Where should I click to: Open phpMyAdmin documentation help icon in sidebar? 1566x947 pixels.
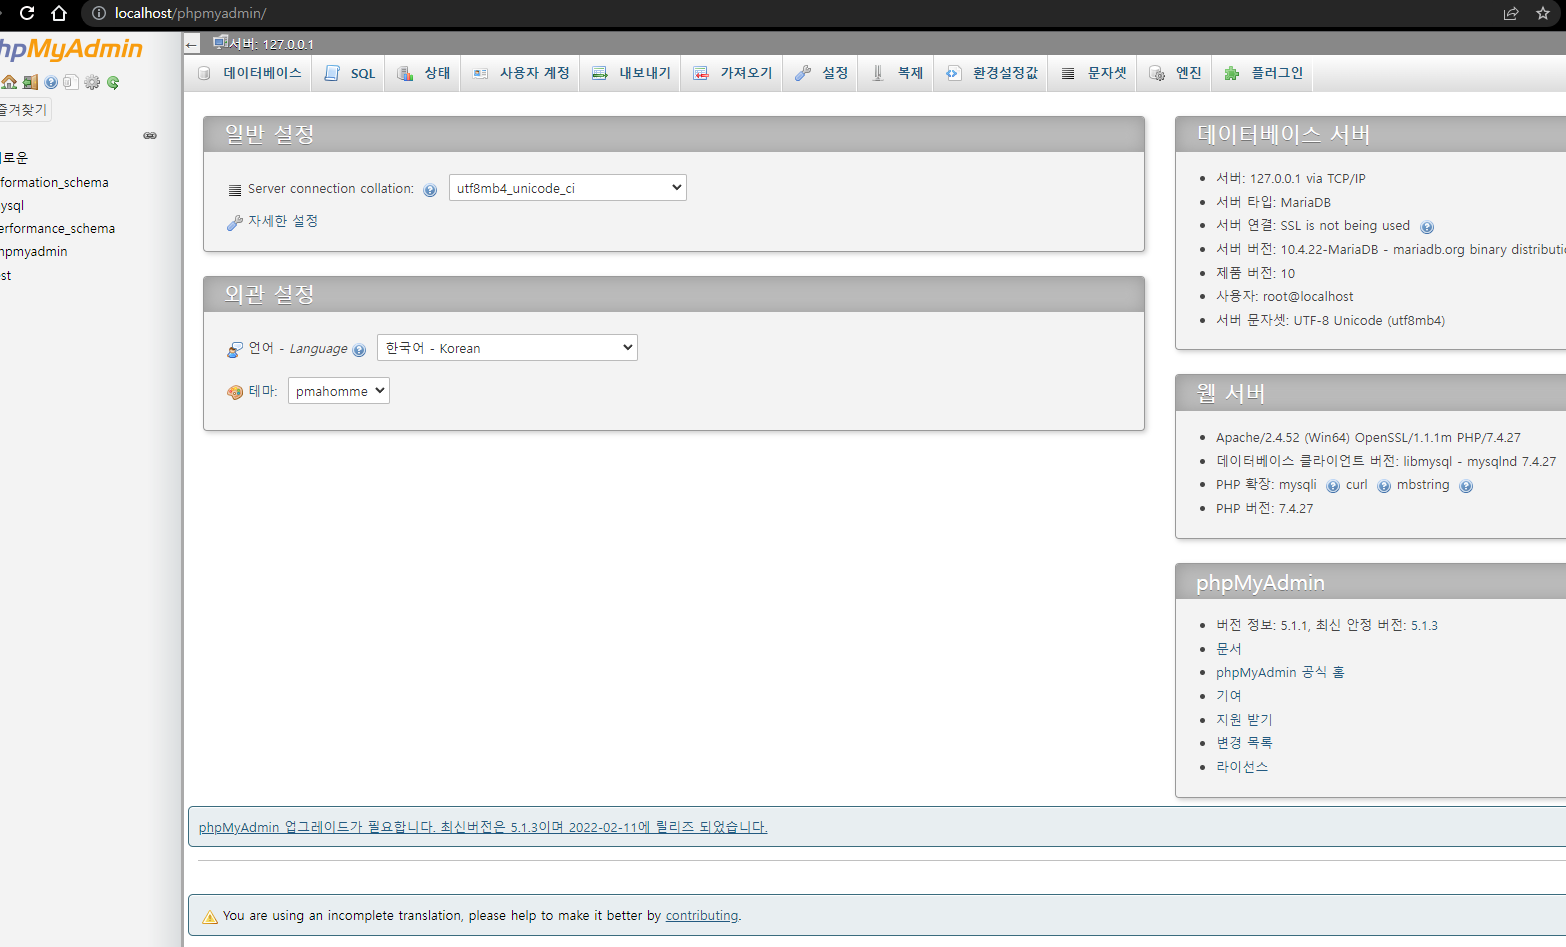(51, 82)
